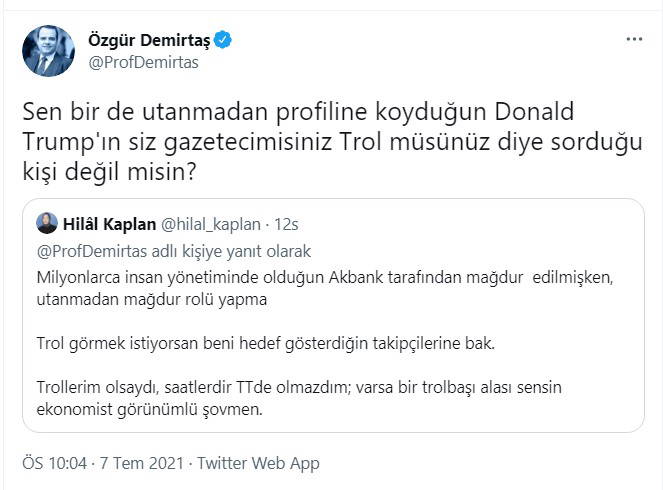This screenshot has height=490, width=663.
Task: Click the ÖS 10:04 time stamp
Action: point(55,464)
